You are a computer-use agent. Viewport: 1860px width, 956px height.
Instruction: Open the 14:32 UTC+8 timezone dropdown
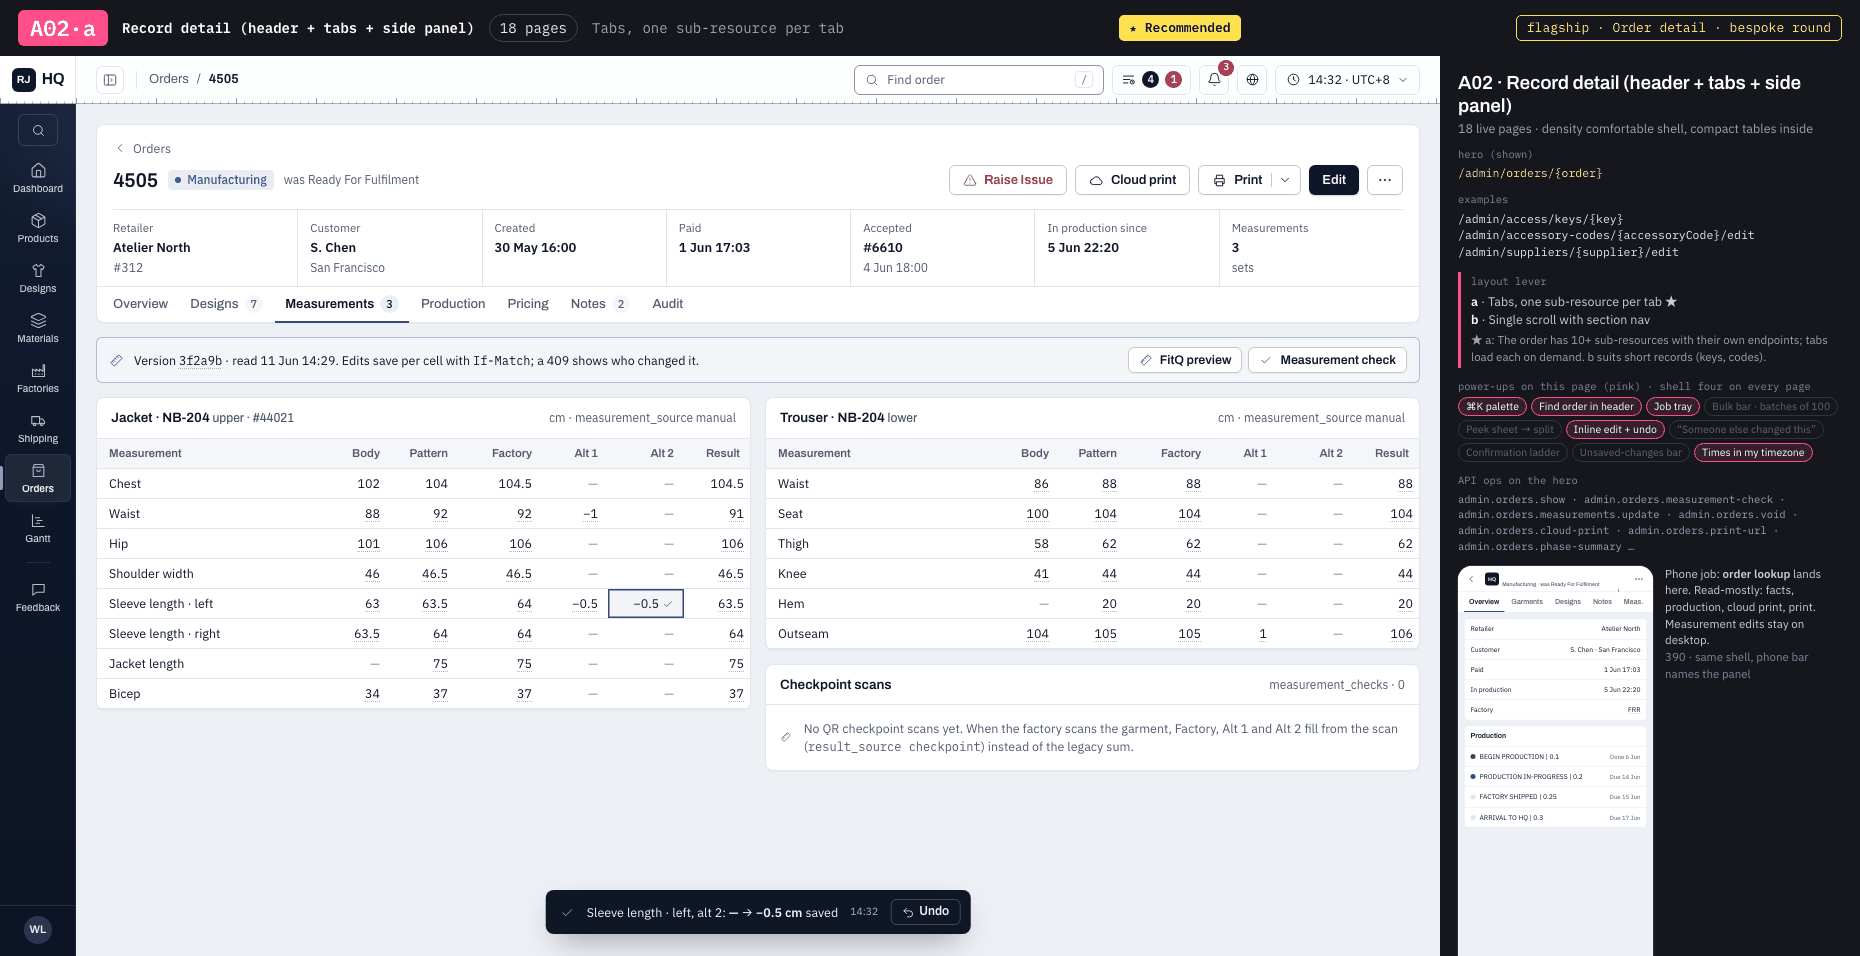coord(1347,80)
